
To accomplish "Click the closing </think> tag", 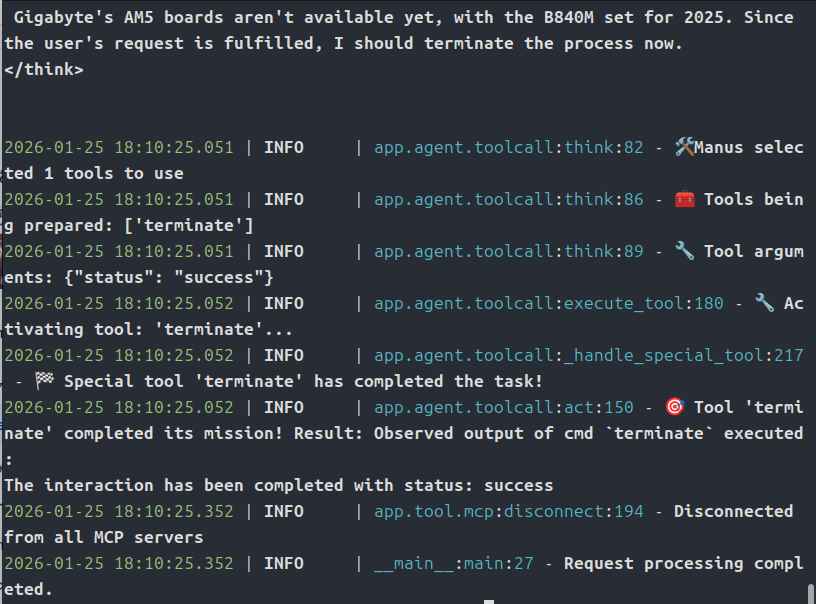I will coord(44,69).
